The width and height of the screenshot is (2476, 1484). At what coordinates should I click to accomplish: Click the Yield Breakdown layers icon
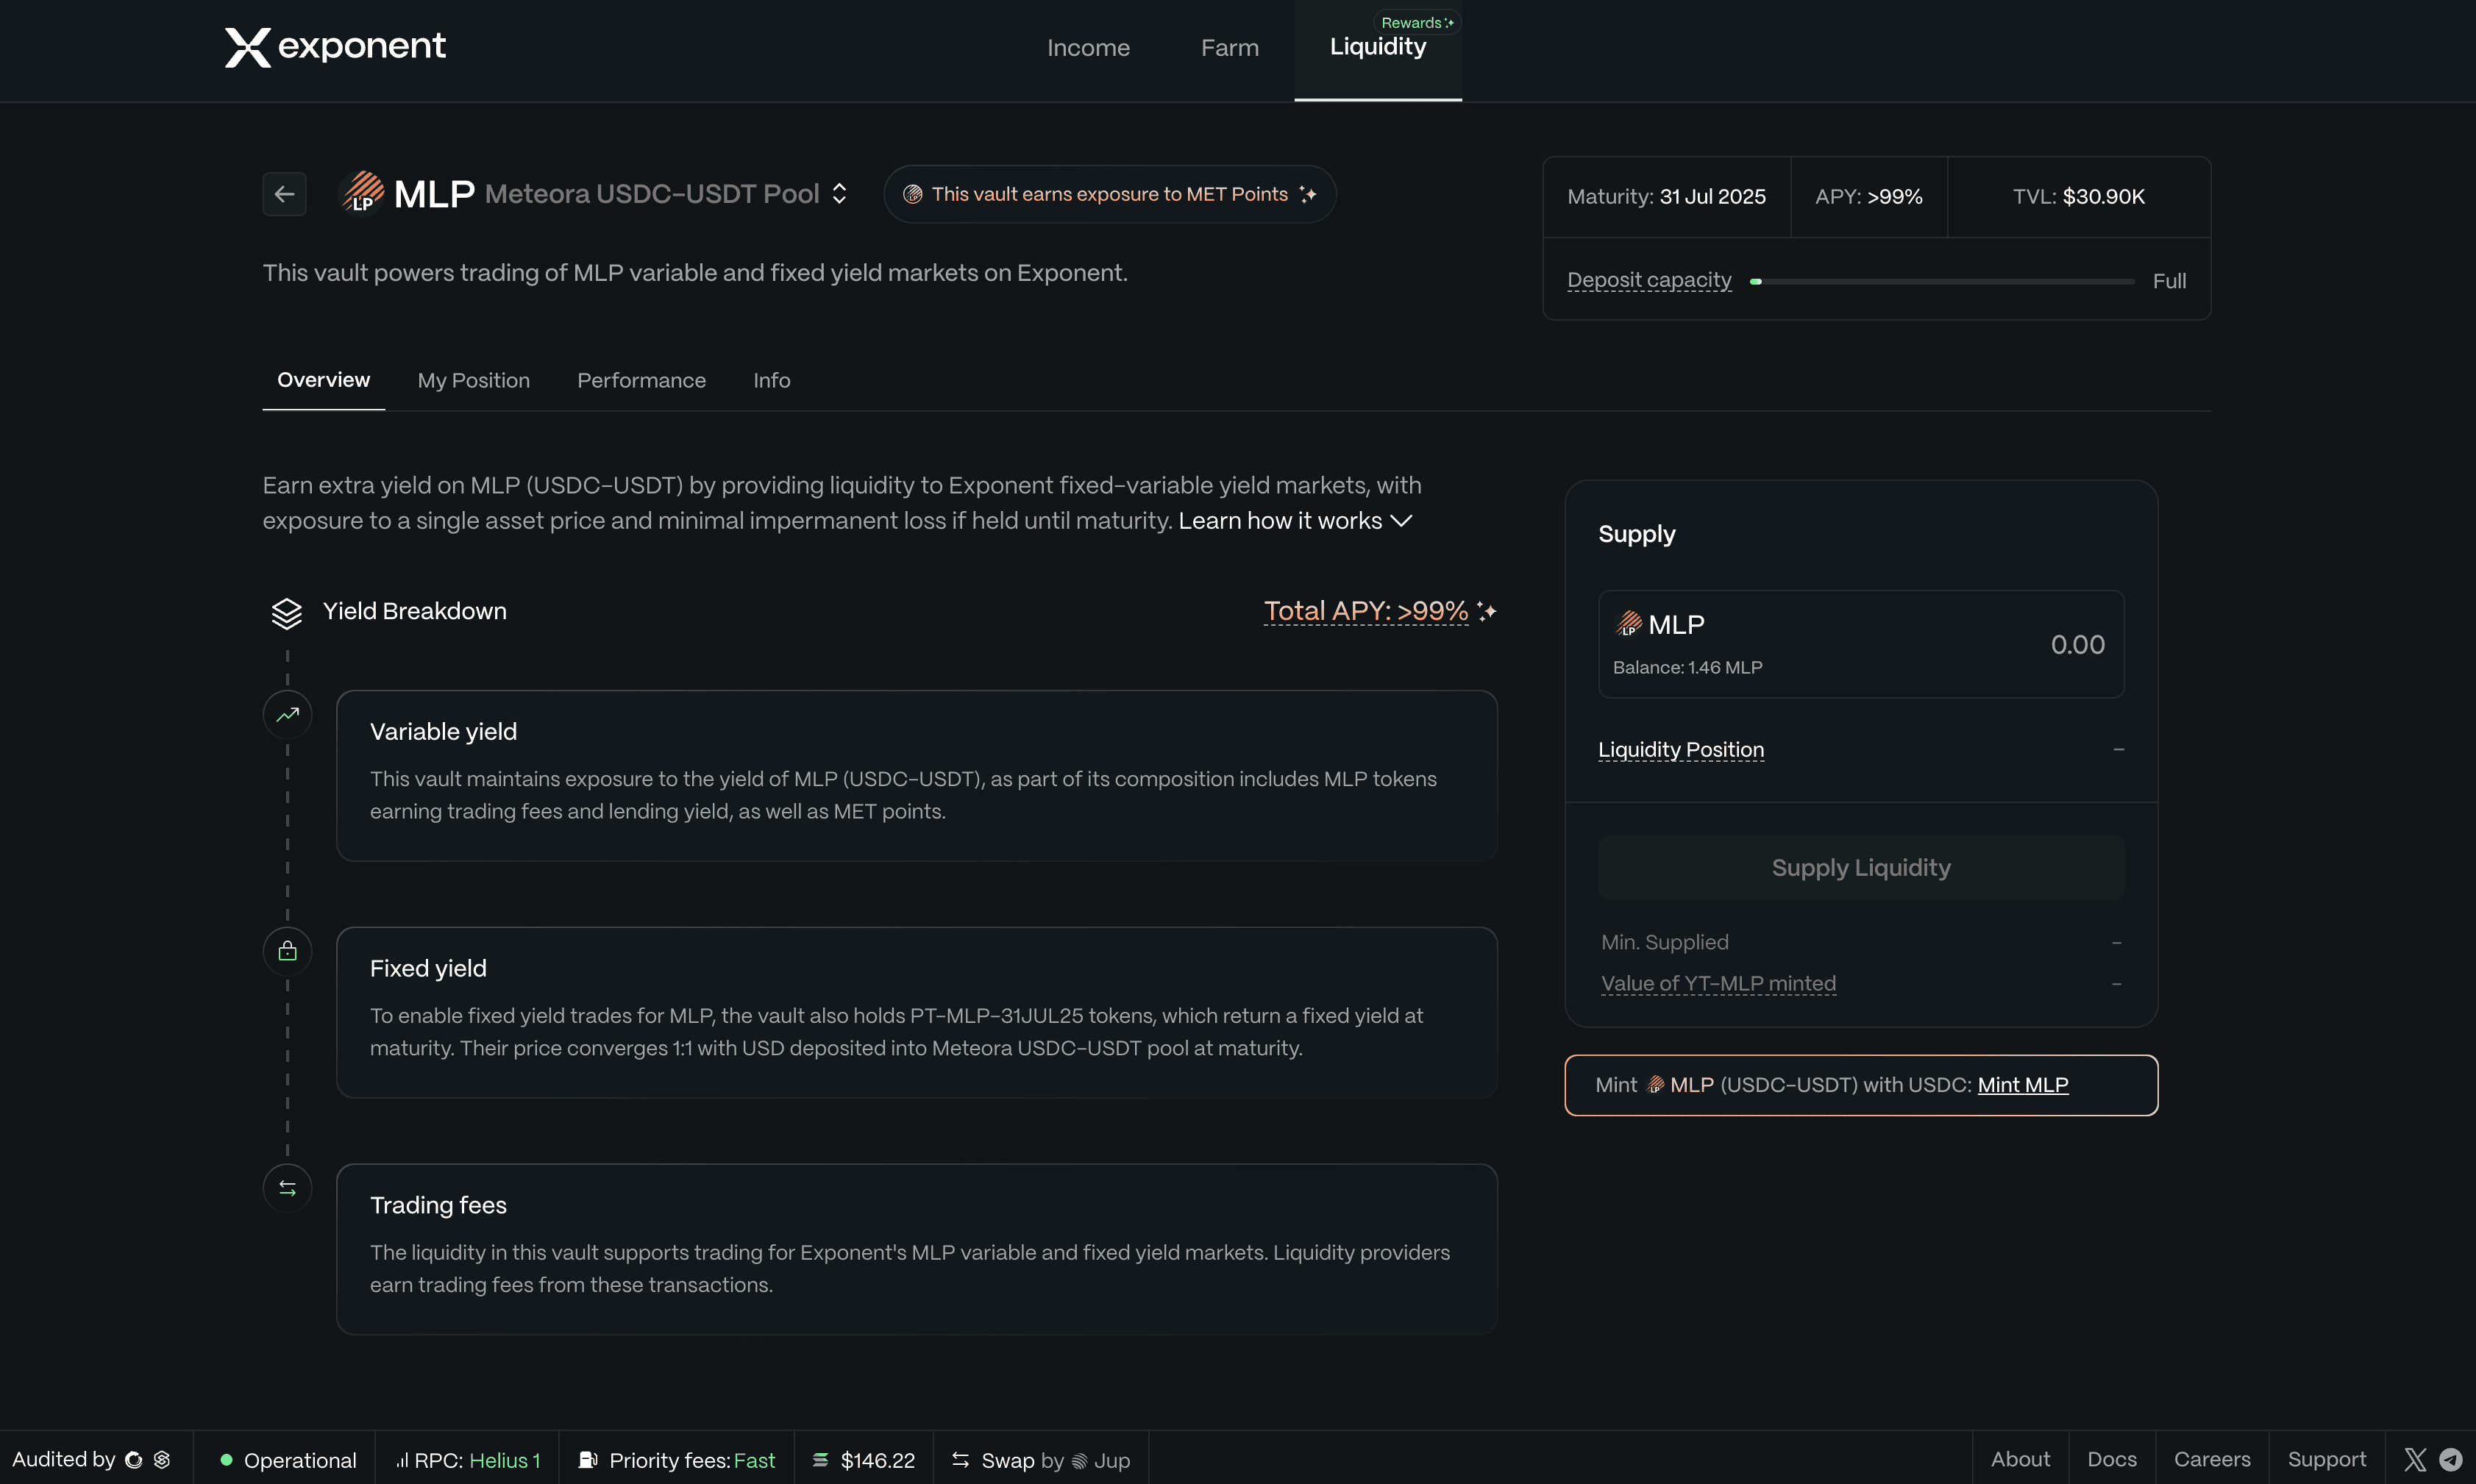pyautogui.click(x=286, y=613)
